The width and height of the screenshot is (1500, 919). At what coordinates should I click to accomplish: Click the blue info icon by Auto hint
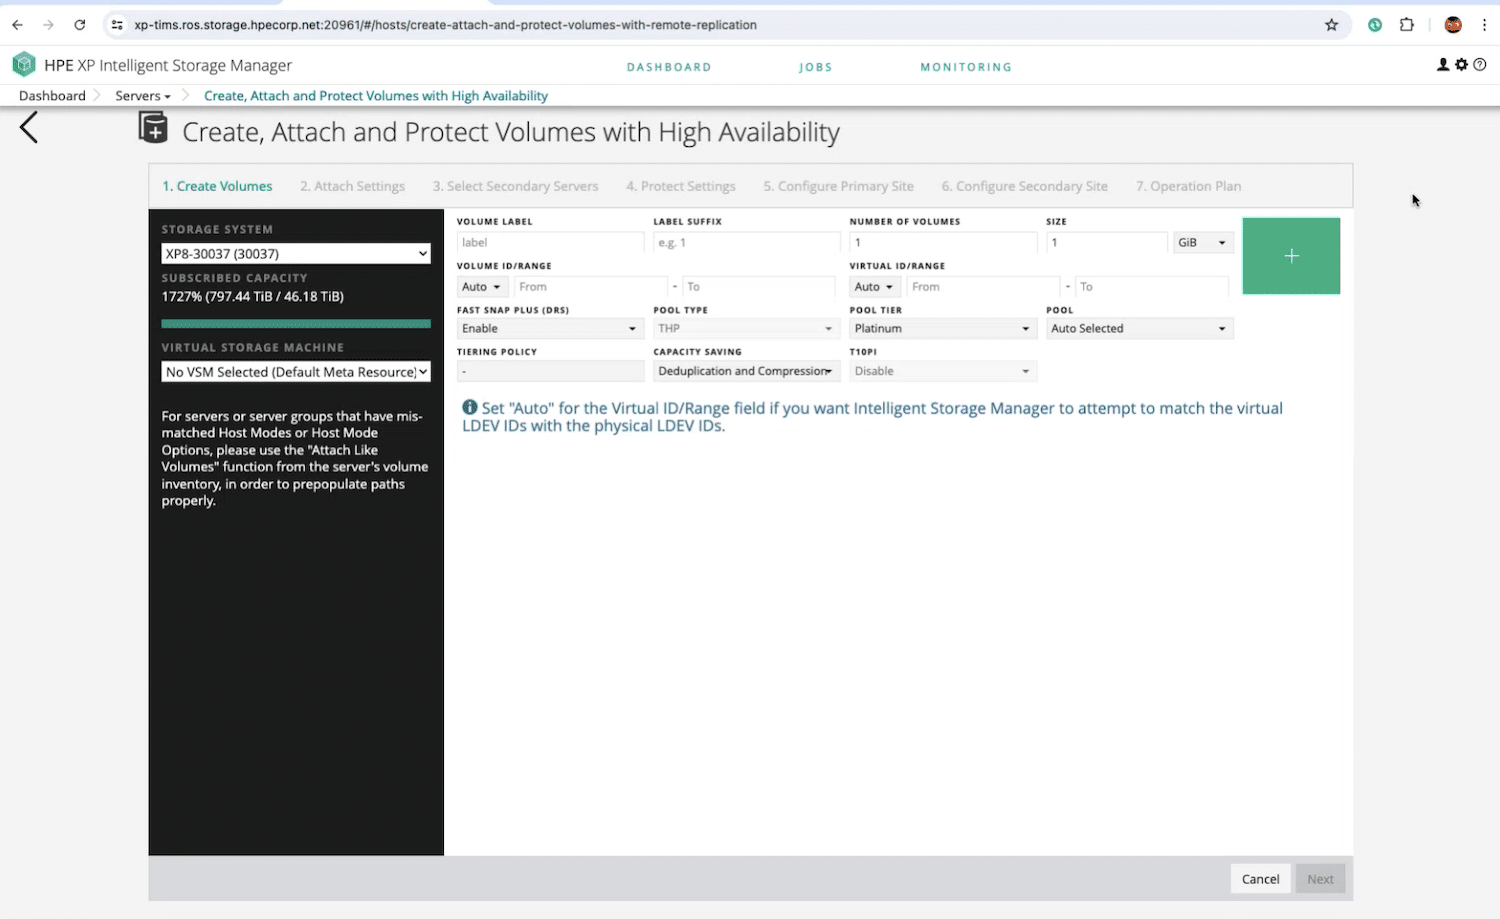point(469,407)
